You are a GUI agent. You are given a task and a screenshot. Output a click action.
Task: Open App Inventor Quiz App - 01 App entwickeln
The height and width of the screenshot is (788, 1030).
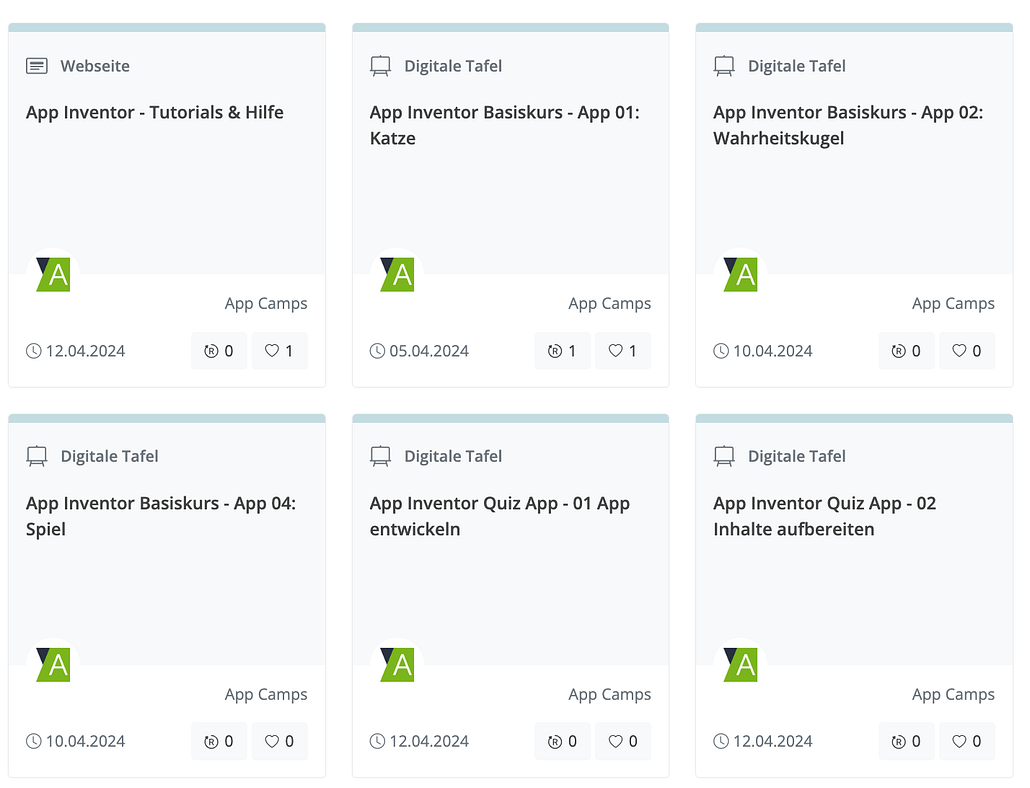[x=500, y=515]
